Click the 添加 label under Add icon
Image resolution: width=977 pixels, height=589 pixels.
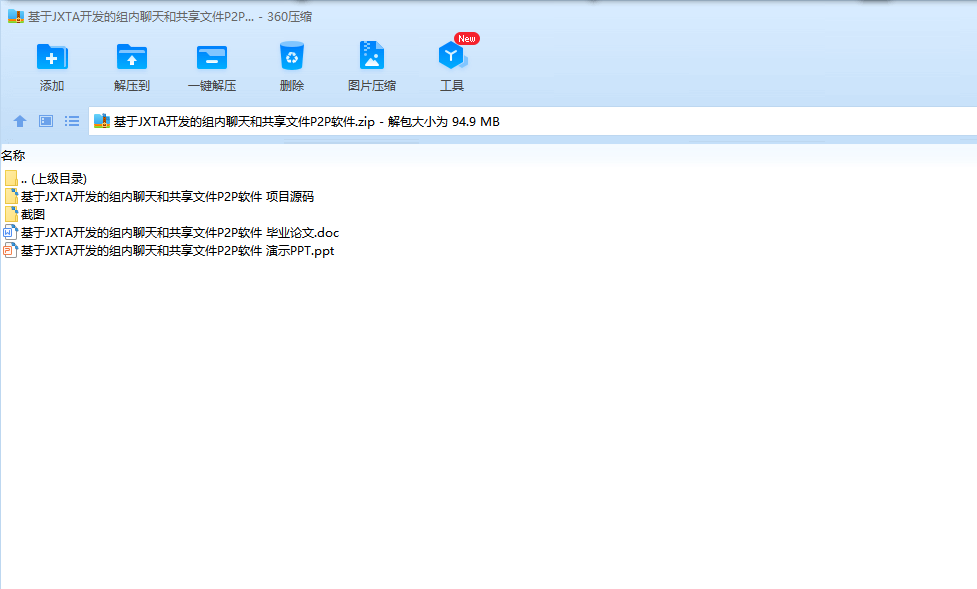52,85
